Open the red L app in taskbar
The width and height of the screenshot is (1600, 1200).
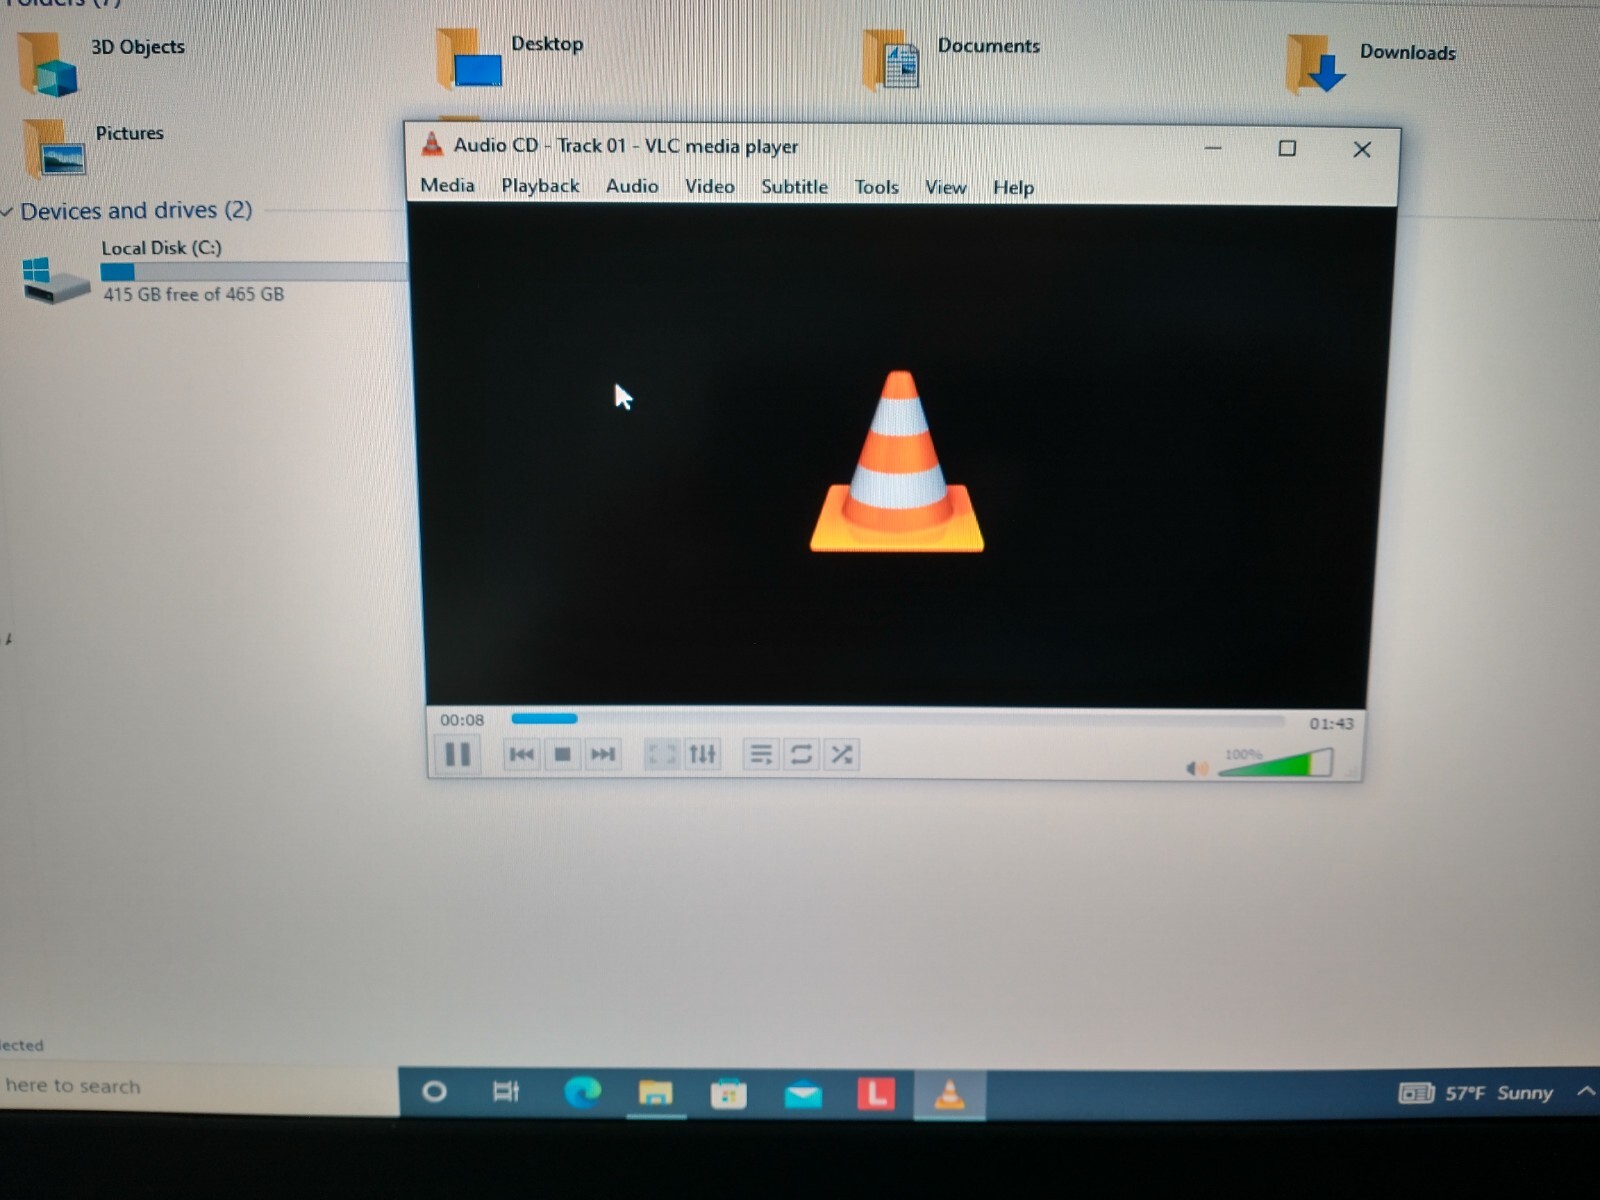click(876, 1093)
